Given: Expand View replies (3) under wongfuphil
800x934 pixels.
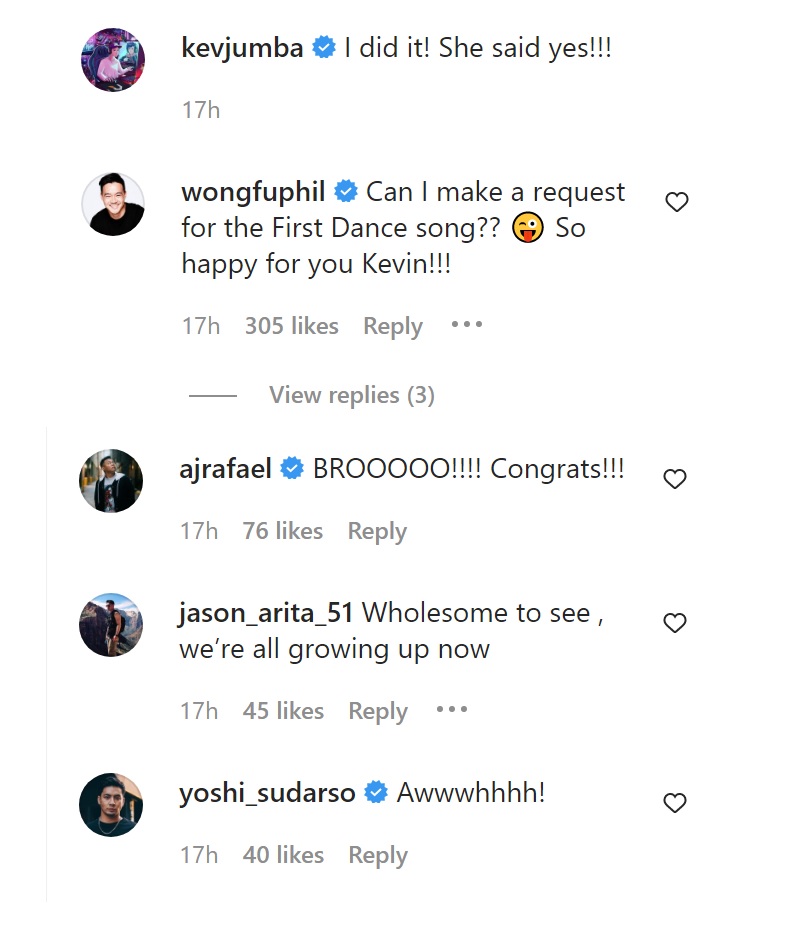Looking at the screenshot, I should [351, 395].
